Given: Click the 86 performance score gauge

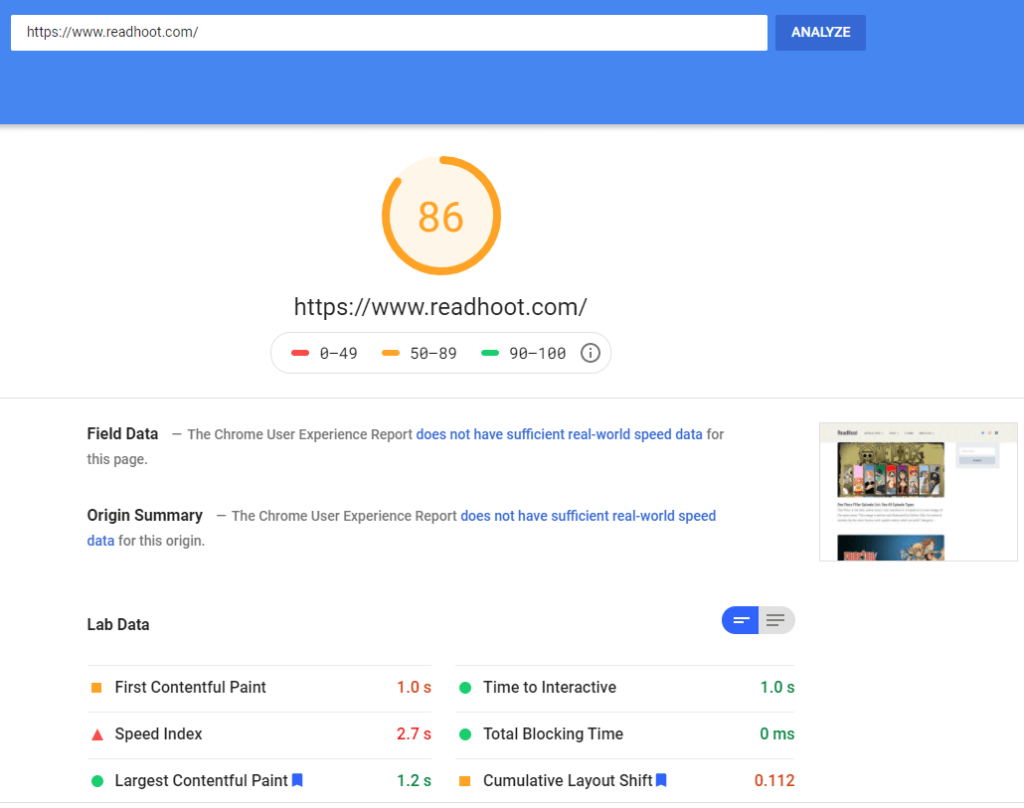Looking at the screenshot, I should 441,216.
